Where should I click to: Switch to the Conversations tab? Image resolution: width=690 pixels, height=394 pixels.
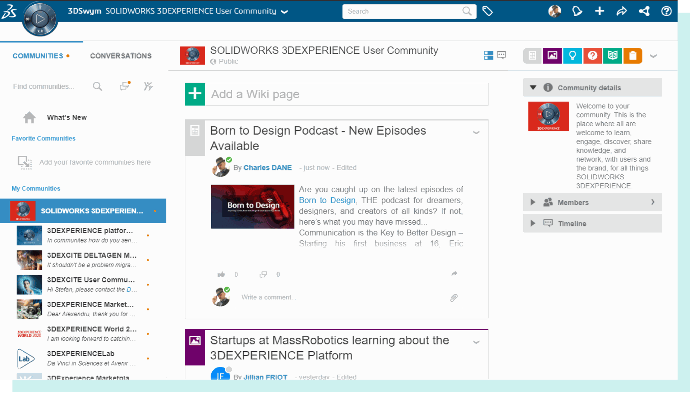click(121, 56)
